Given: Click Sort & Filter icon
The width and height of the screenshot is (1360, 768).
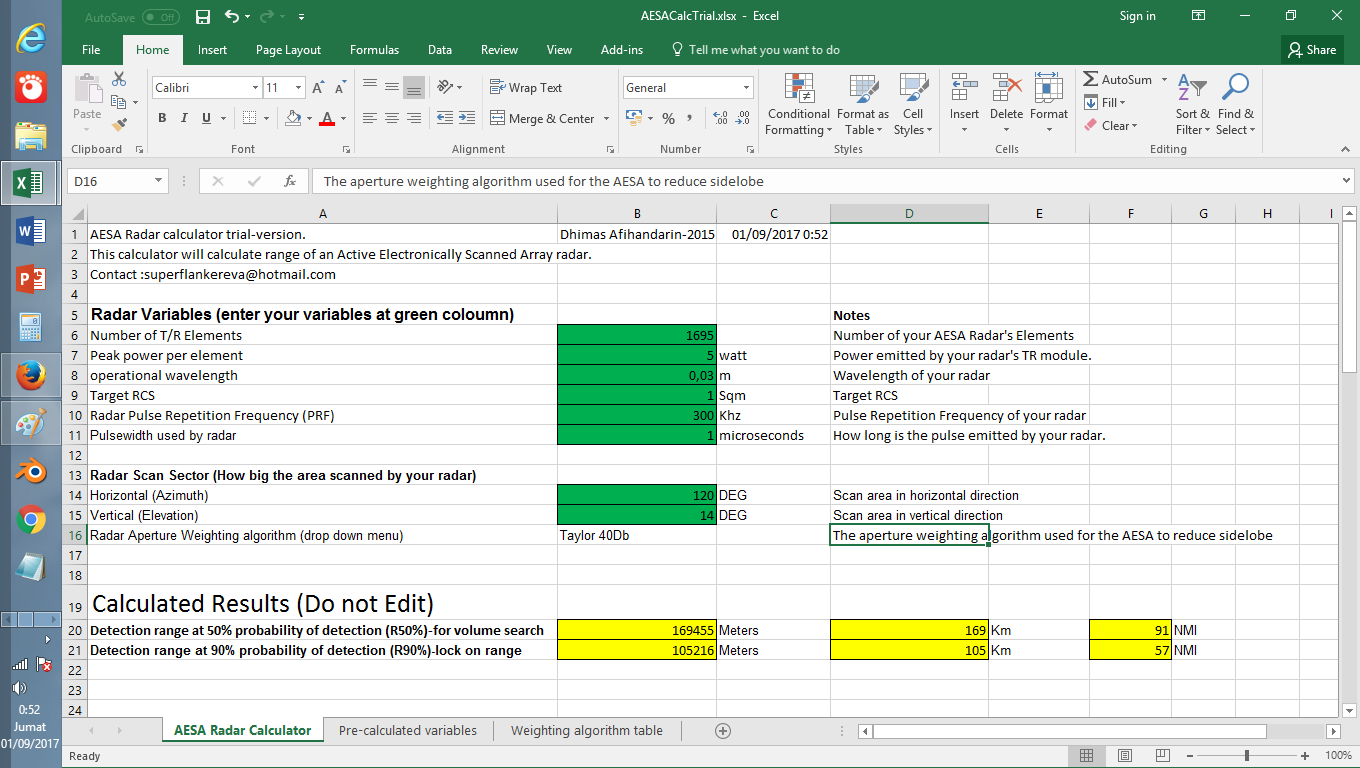Looking at the screenshot, I should 1192,88.
